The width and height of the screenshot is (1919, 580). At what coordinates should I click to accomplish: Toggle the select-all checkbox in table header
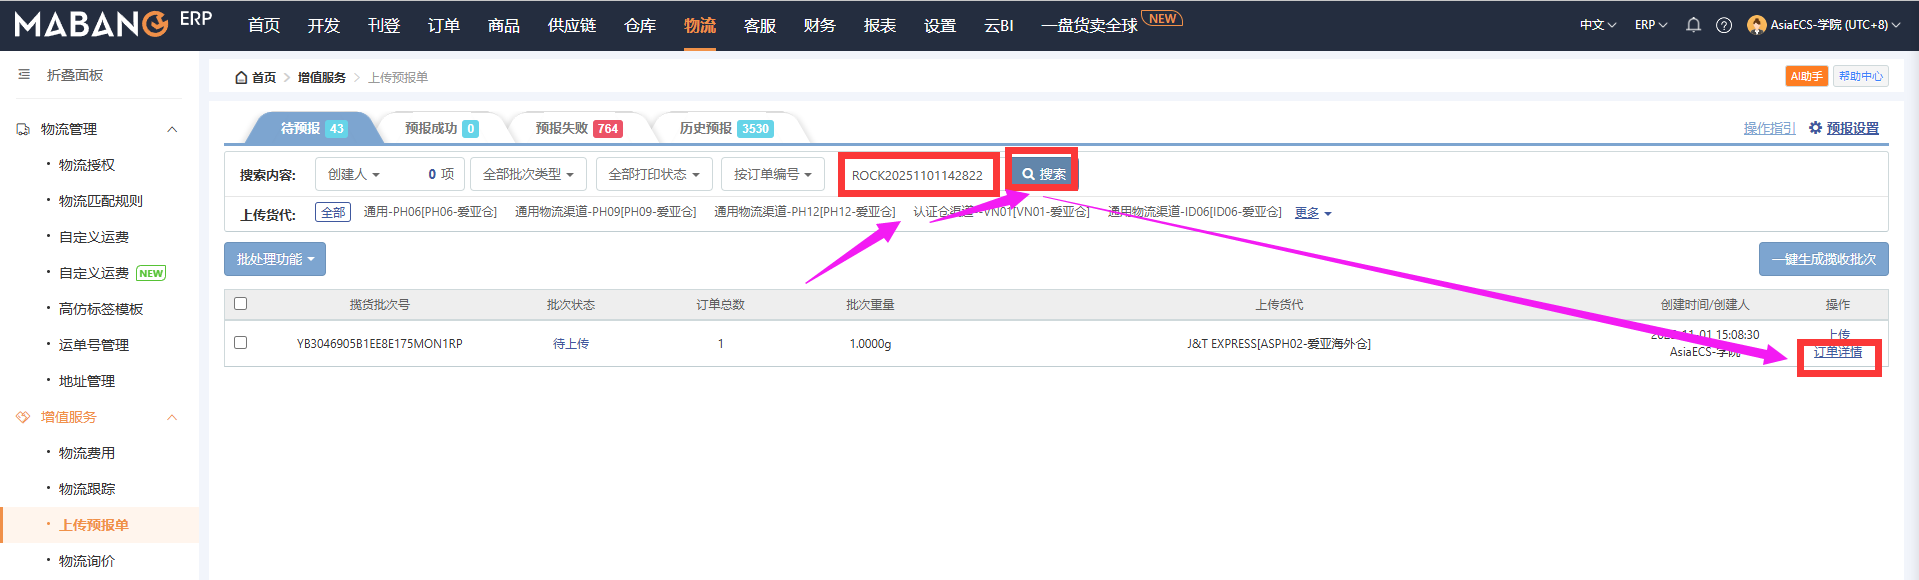coord(240,304)
